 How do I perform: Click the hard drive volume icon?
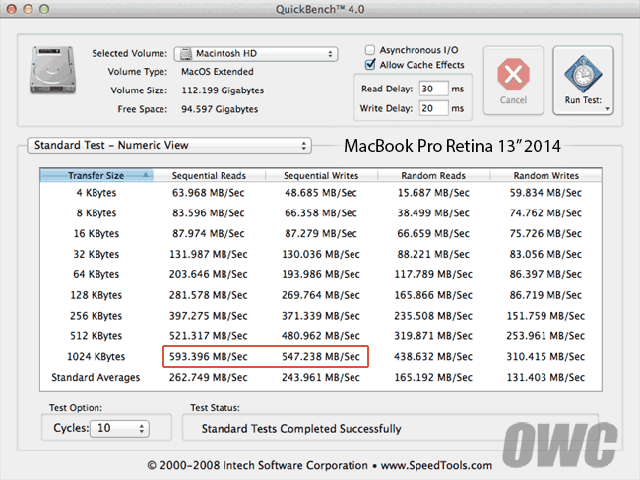53,70
